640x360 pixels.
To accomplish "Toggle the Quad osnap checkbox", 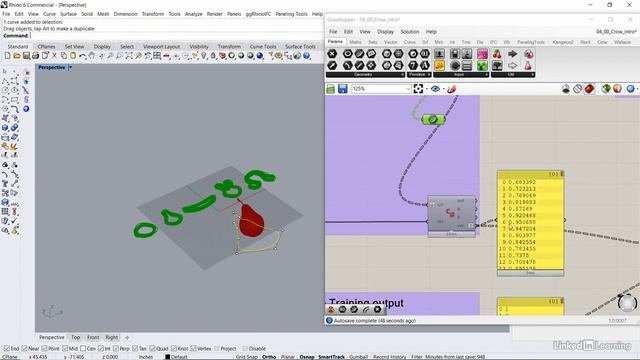I will pyautogui.click(x=152, y=349).
